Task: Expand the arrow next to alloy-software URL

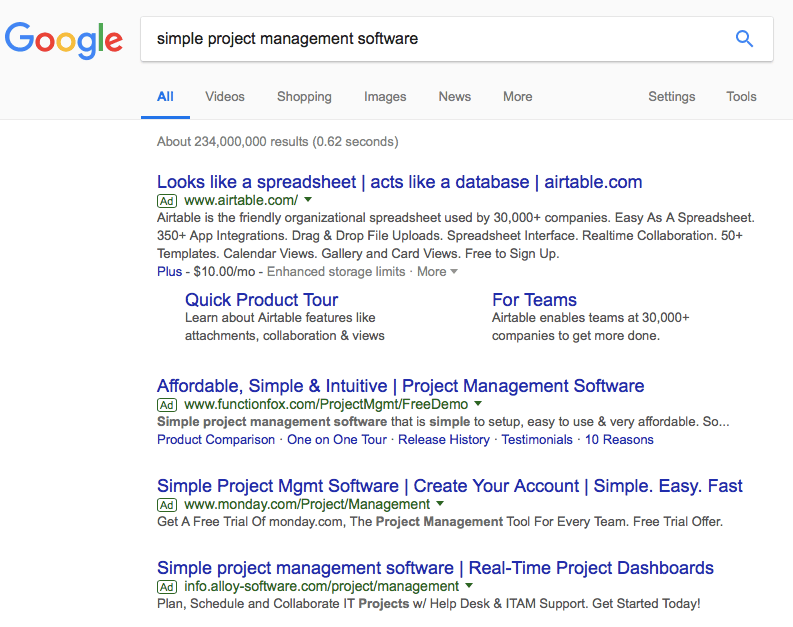Action: pyautogui.click(x=469, y=586)
